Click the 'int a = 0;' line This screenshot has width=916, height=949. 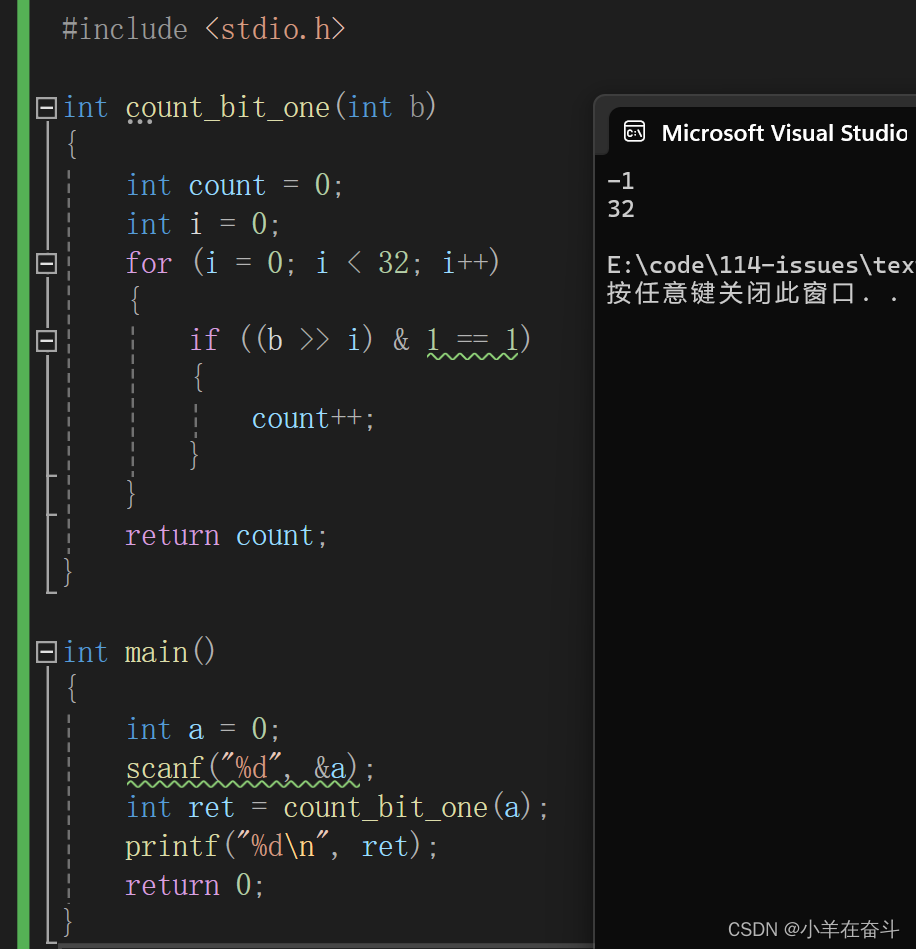(x=203, y=729)
